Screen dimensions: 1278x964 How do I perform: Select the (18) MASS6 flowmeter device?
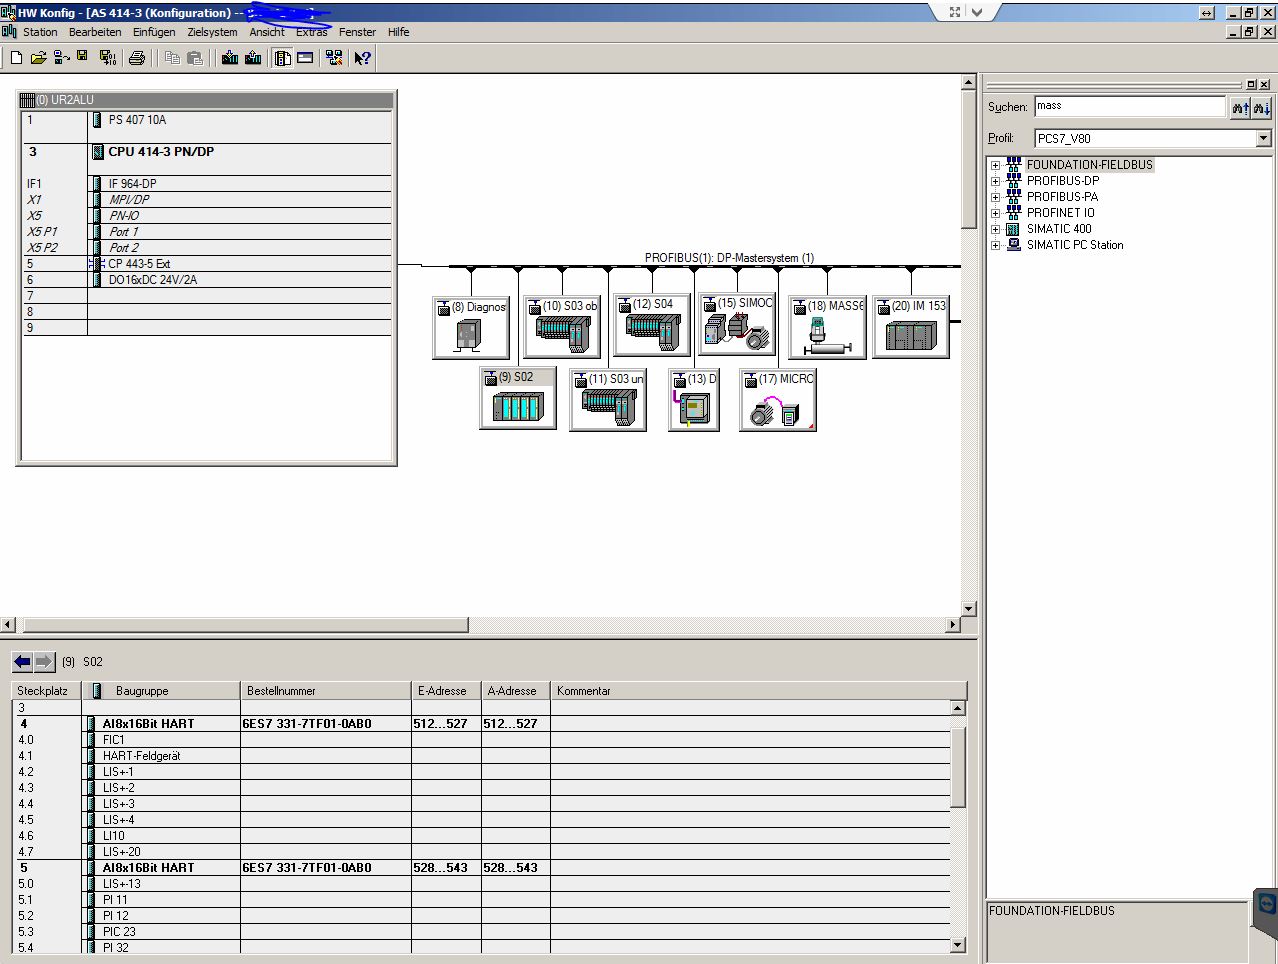(x=827, y=327)
